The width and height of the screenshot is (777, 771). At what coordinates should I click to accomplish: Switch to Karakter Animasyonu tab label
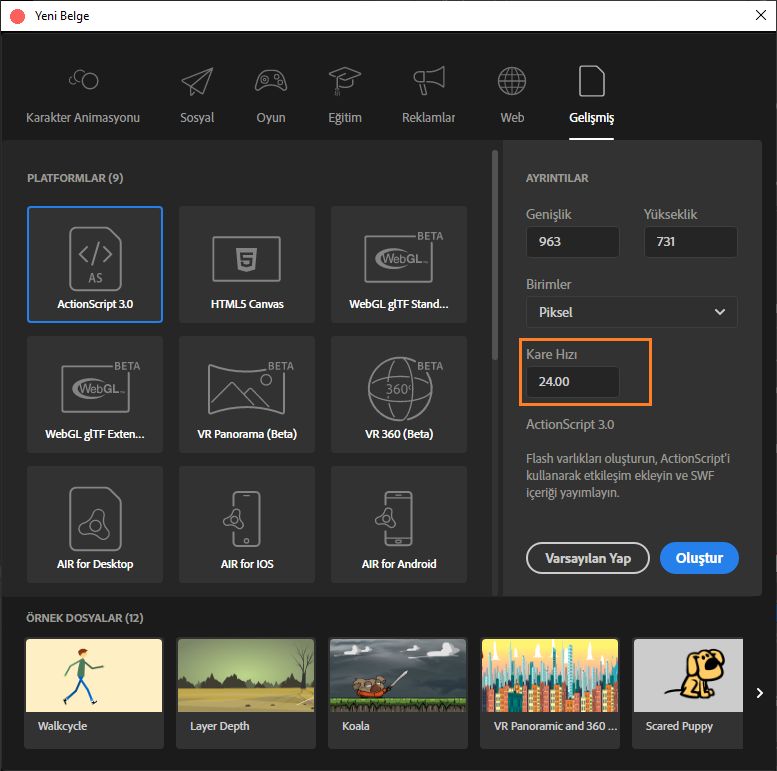[83, 117]
